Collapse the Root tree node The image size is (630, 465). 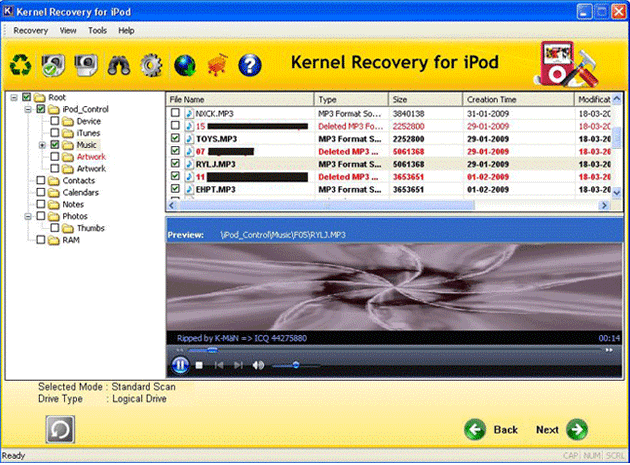pos(14,98)
